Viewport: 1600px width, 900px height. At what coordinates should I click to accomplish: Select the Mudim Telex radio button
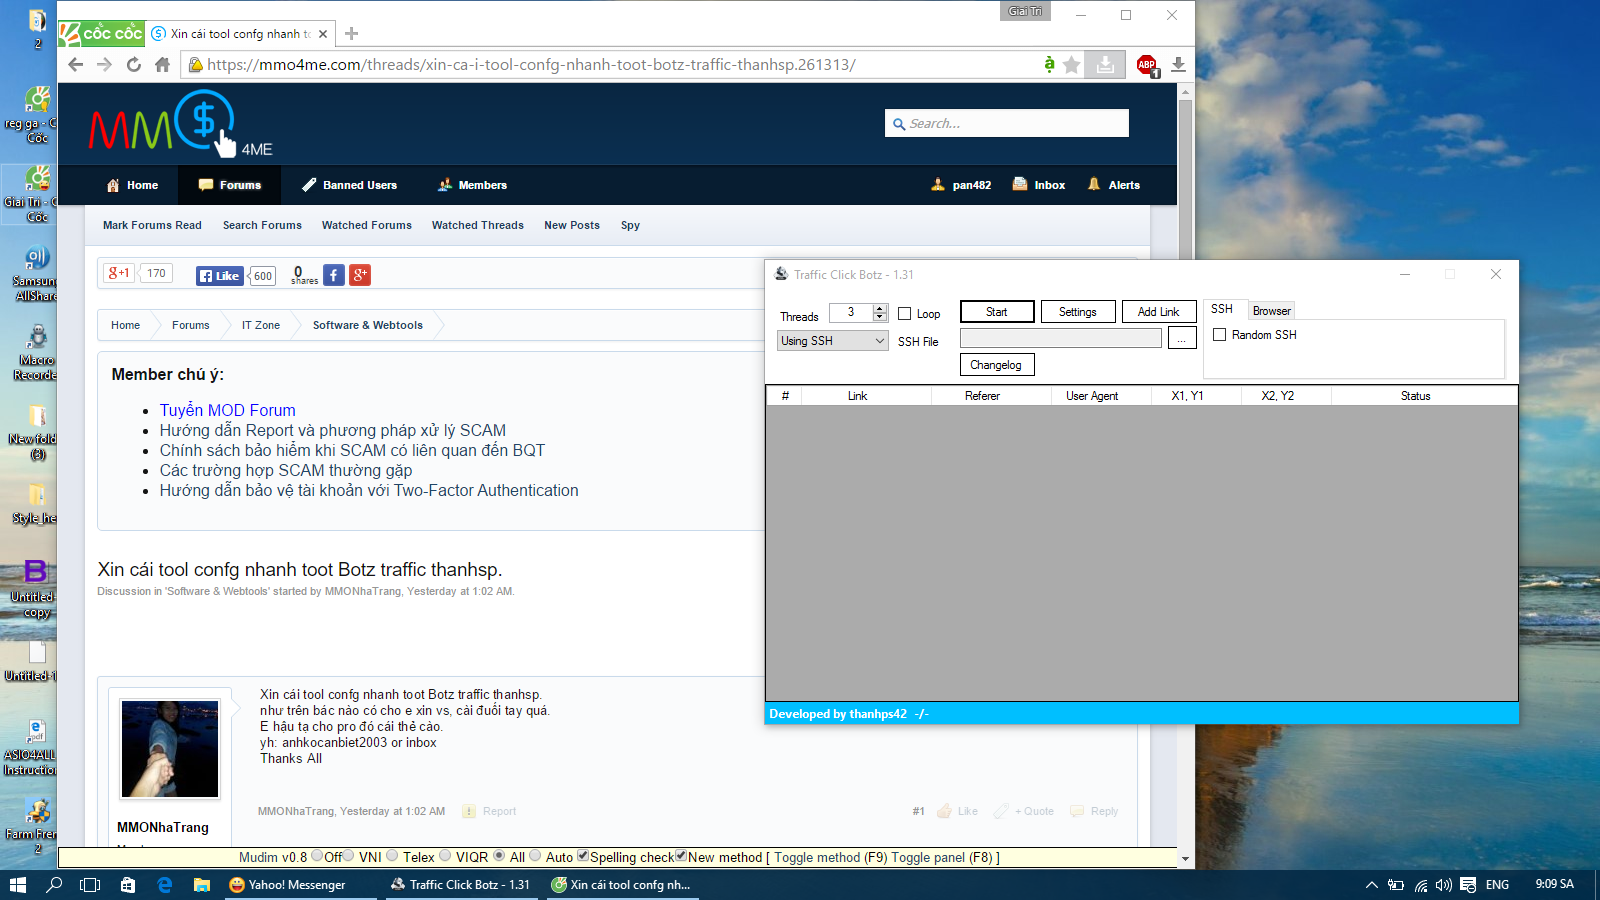392,856
